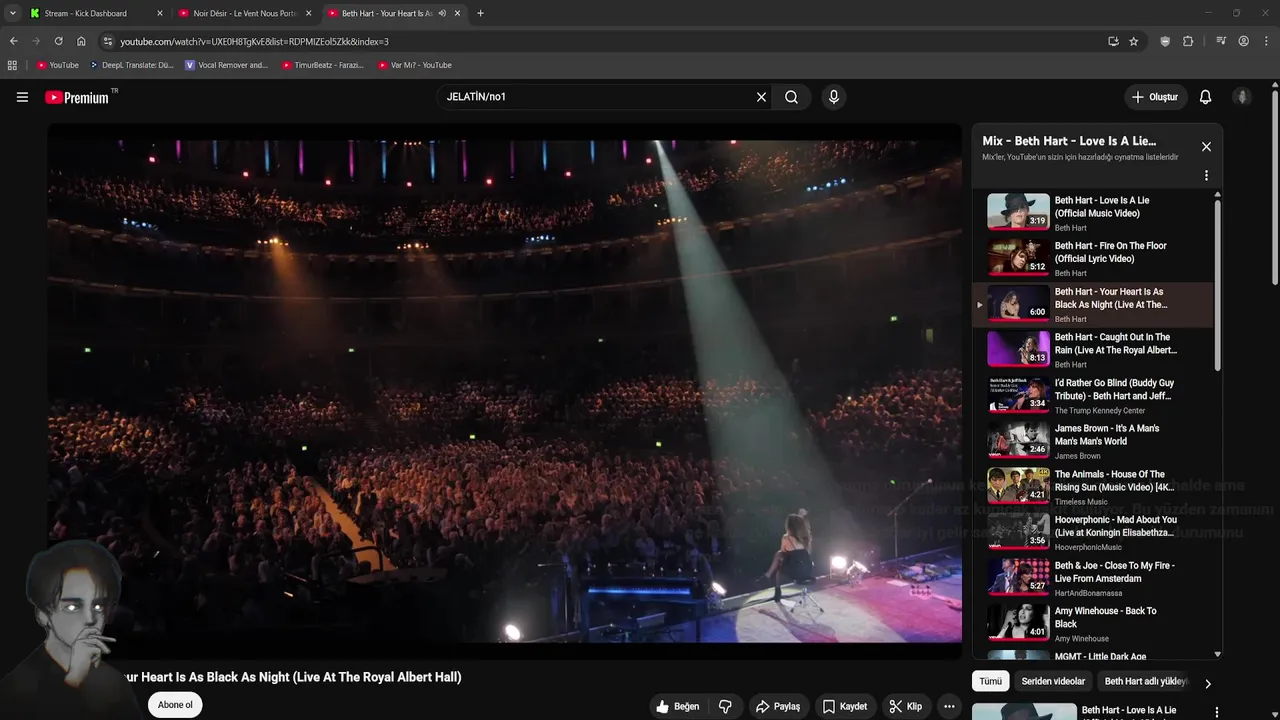Play I'd Rather Go Blind tribute
Image resolution: width=1280 pixels, height=720 pixels.
tap(1094, 395)
